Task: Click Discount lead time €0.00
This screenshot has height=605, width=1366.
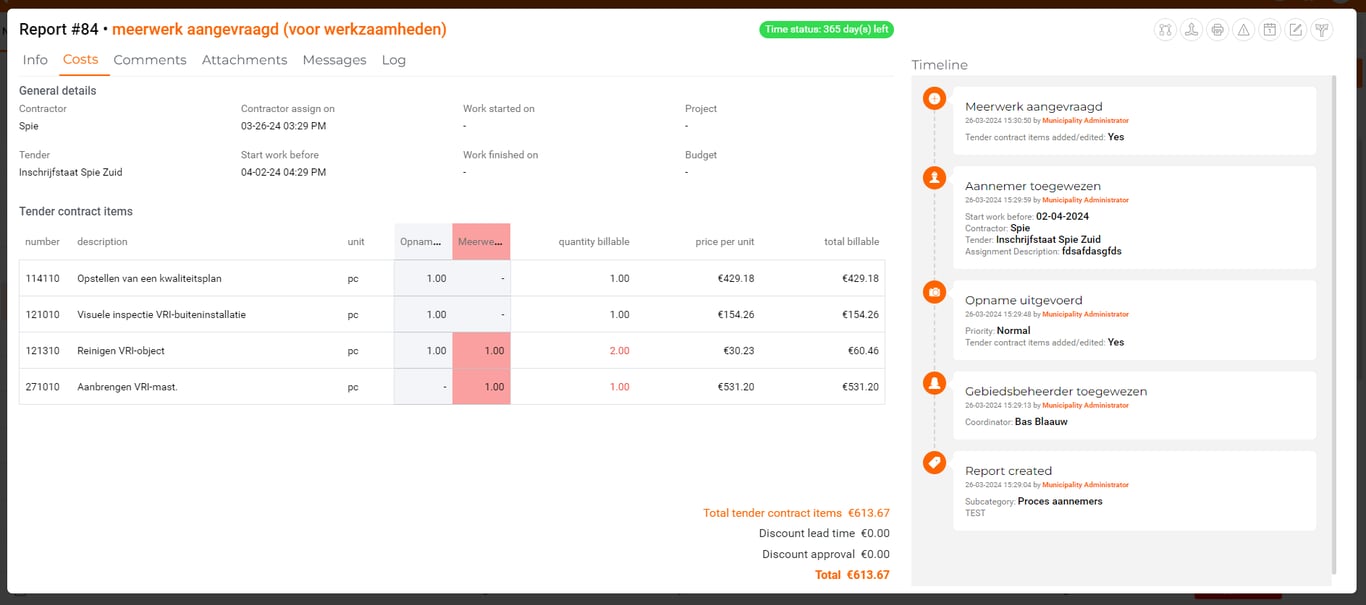Action: click(x=824, y=533)
